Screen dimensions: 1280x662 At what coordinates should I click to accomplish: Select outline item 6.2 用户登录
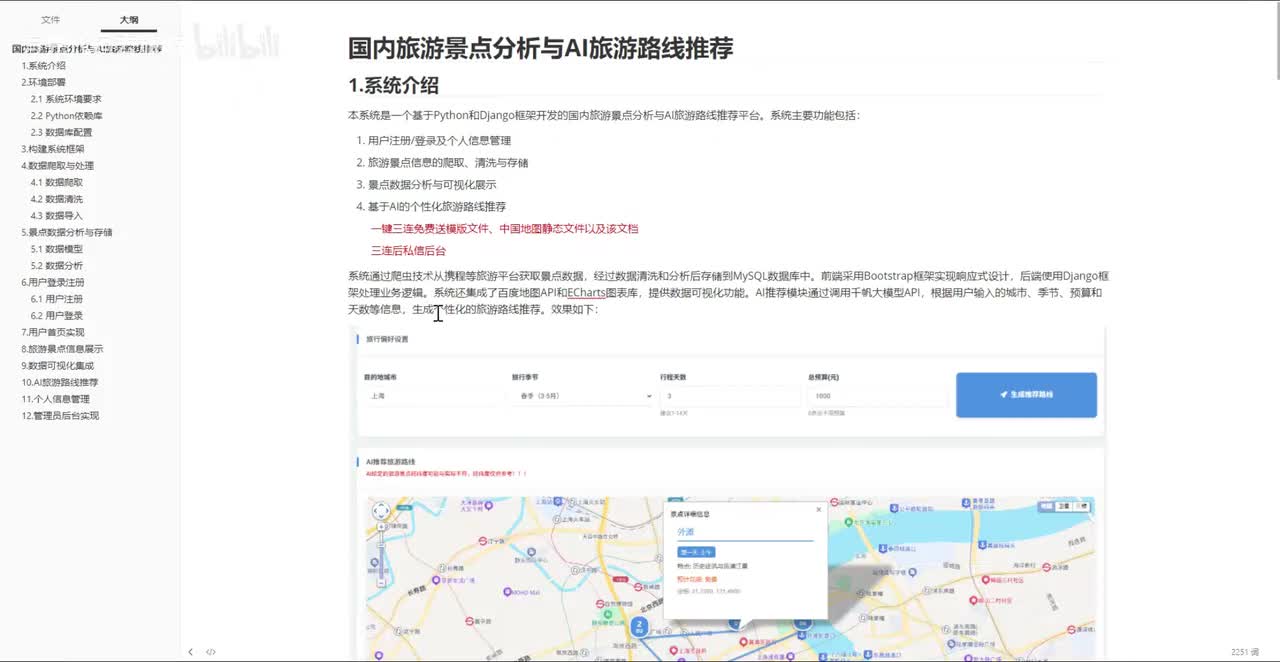point(57,315)
